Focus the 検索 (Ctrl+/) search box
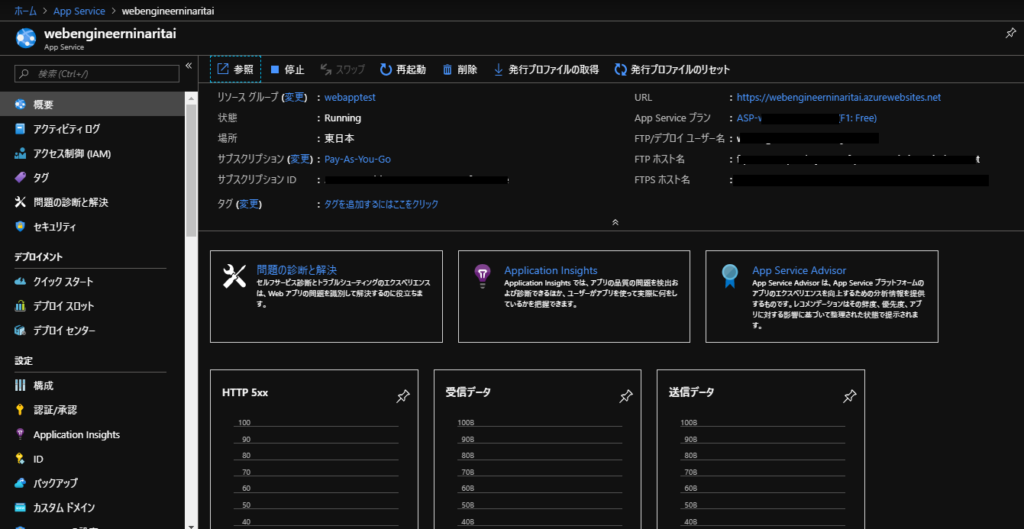1024x529 pixels. pyautogui.click(x=97, y=74)
